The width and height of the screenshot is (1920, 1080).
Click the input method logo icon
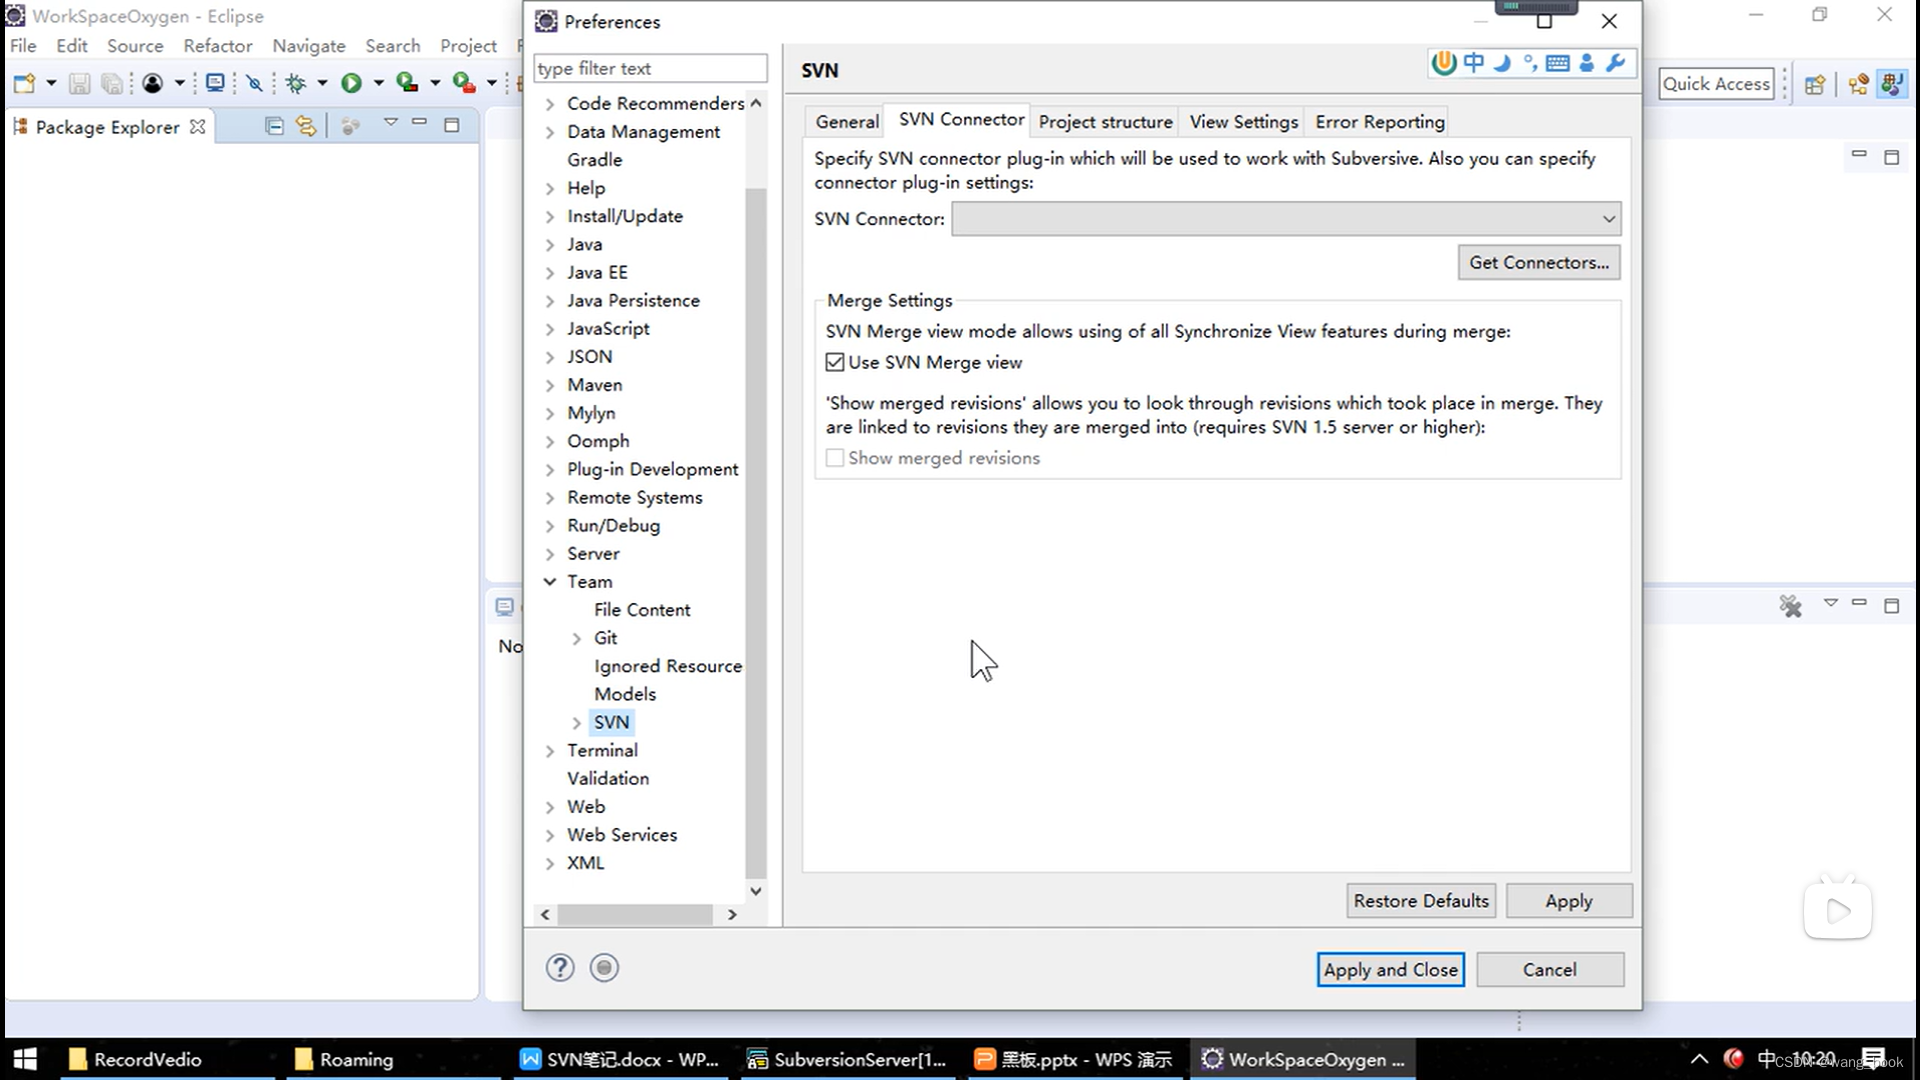(1443, 63)
